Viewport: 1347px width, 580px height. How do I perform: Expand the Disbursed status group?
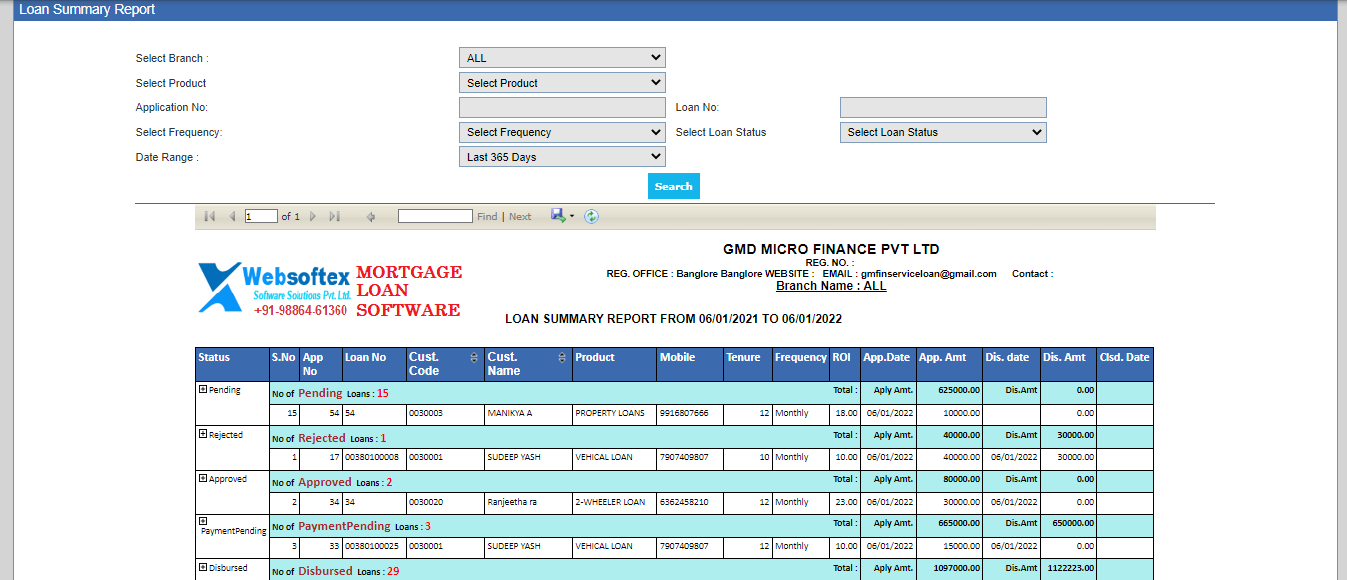tap(203, 567)
